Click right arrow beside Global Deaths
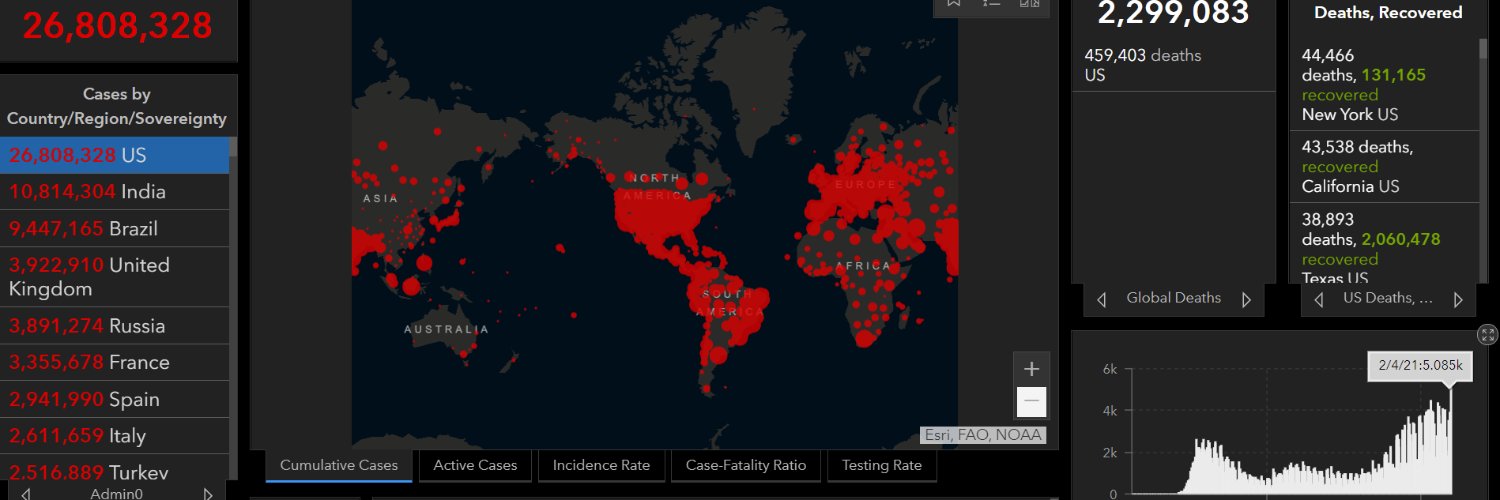Screen dimensions: 1500x500 pyautogui.click(x=1246, y=299)
